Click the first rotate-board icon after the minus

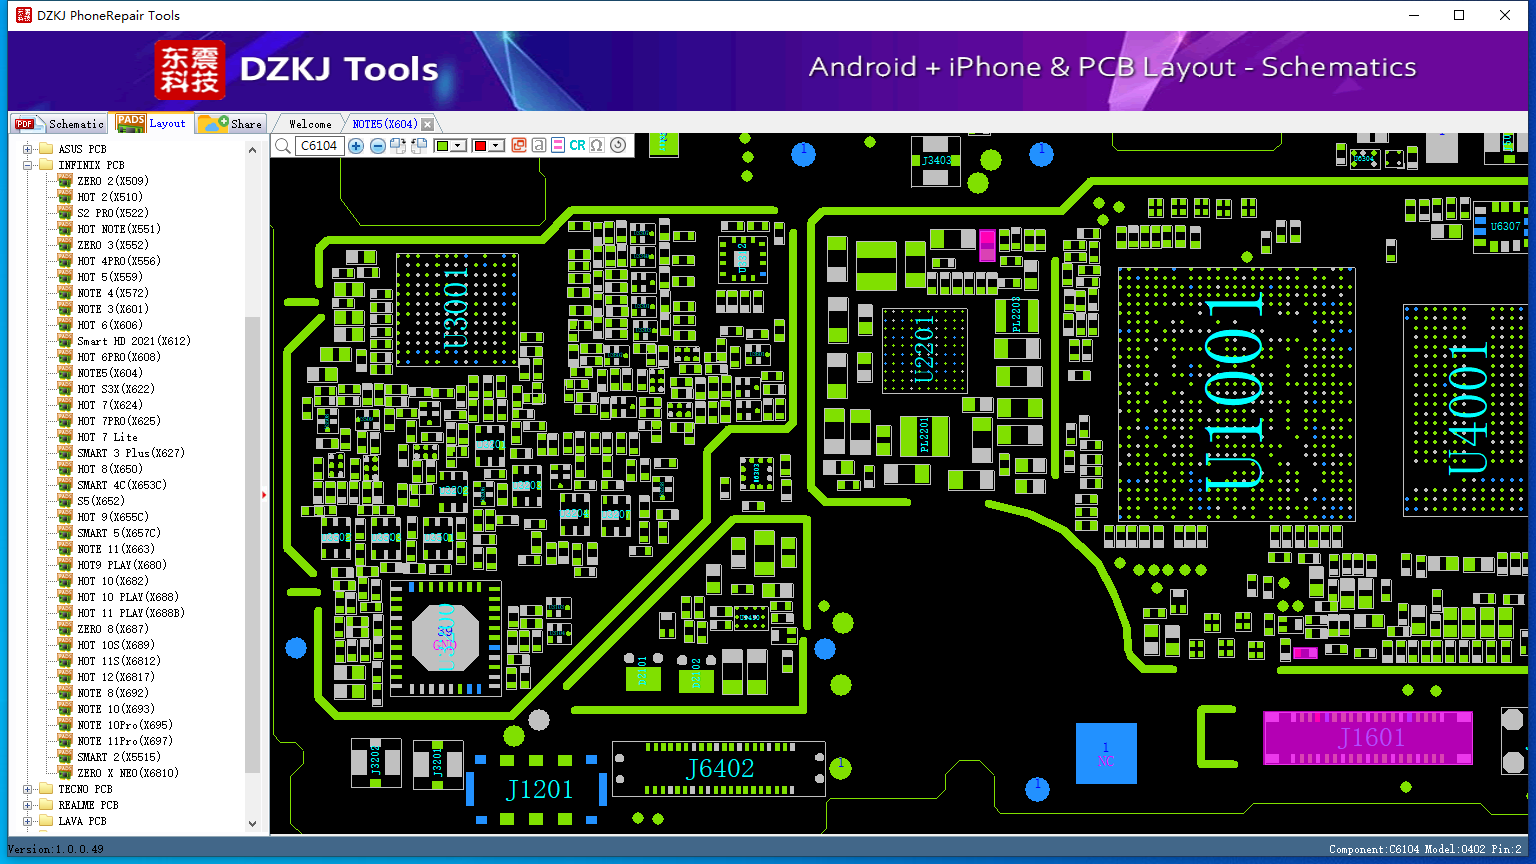click(399, 146)
